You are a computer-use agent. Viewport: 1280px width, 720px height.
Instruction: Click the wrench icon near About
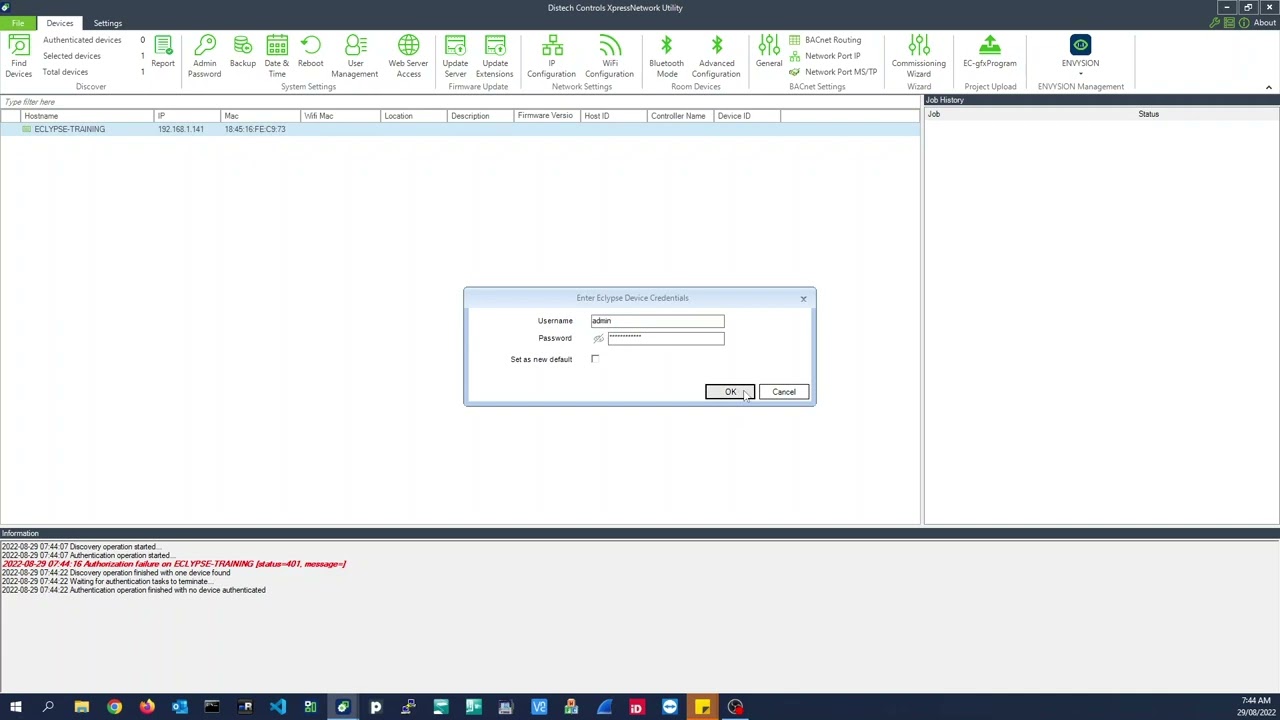1214,23
